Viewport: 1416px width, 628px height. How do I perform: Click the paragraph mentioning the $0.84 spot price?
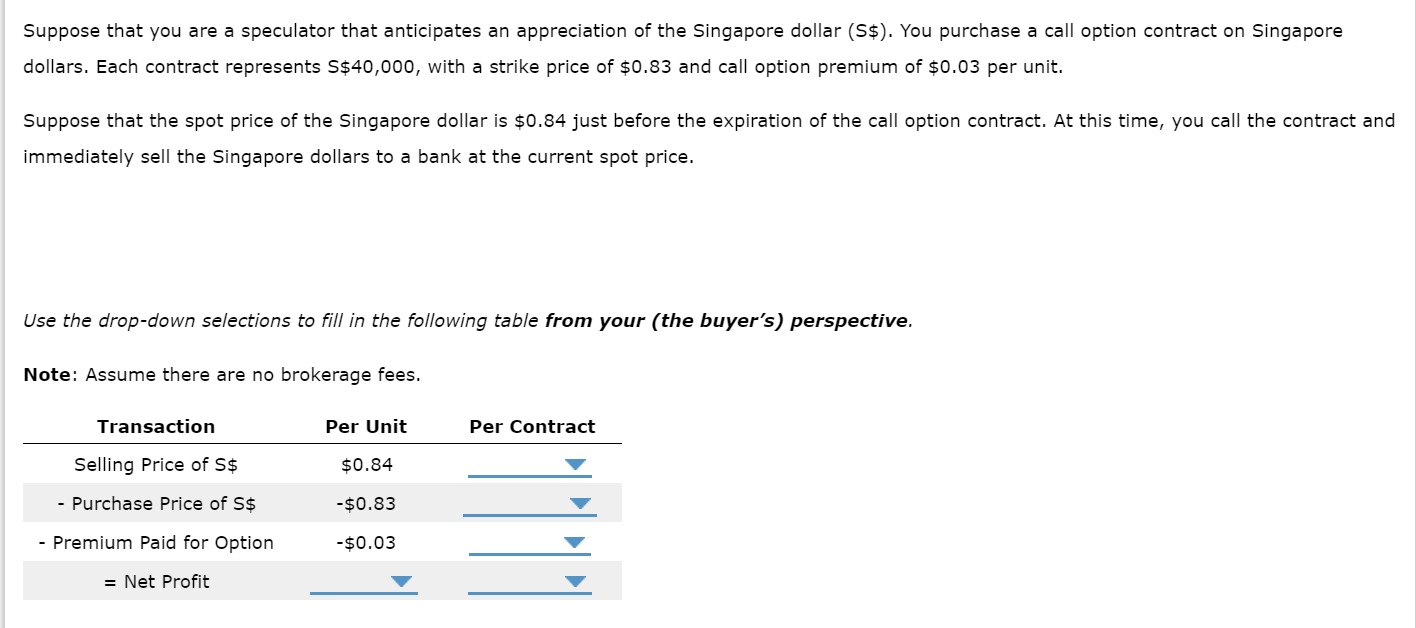tap(700, 139)
